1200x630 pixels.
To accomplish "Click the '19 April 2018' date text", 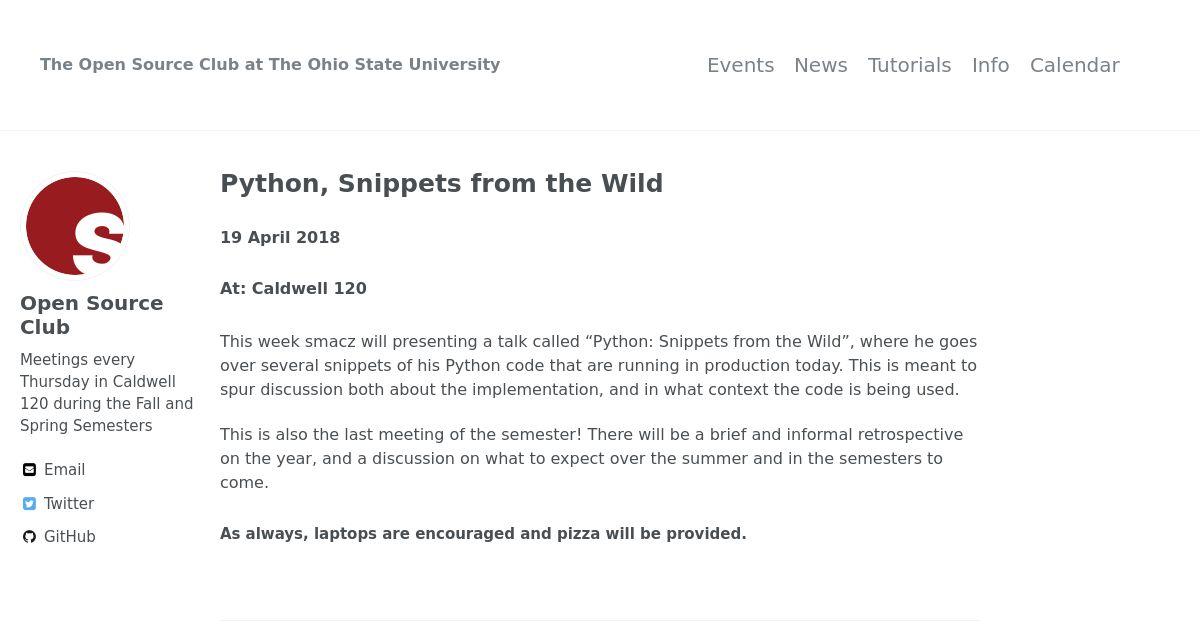I will (280, 238).
